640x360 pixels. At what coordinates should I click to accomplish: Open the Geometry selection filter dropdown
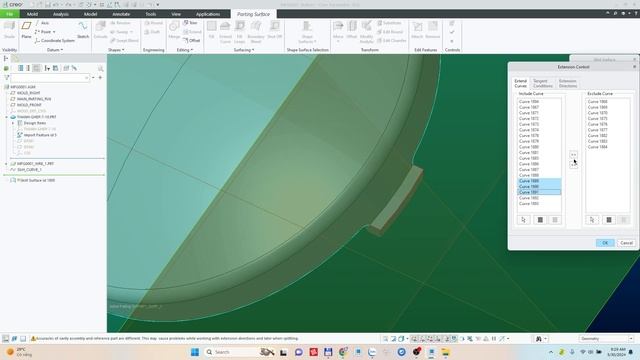tap(606, 339)
